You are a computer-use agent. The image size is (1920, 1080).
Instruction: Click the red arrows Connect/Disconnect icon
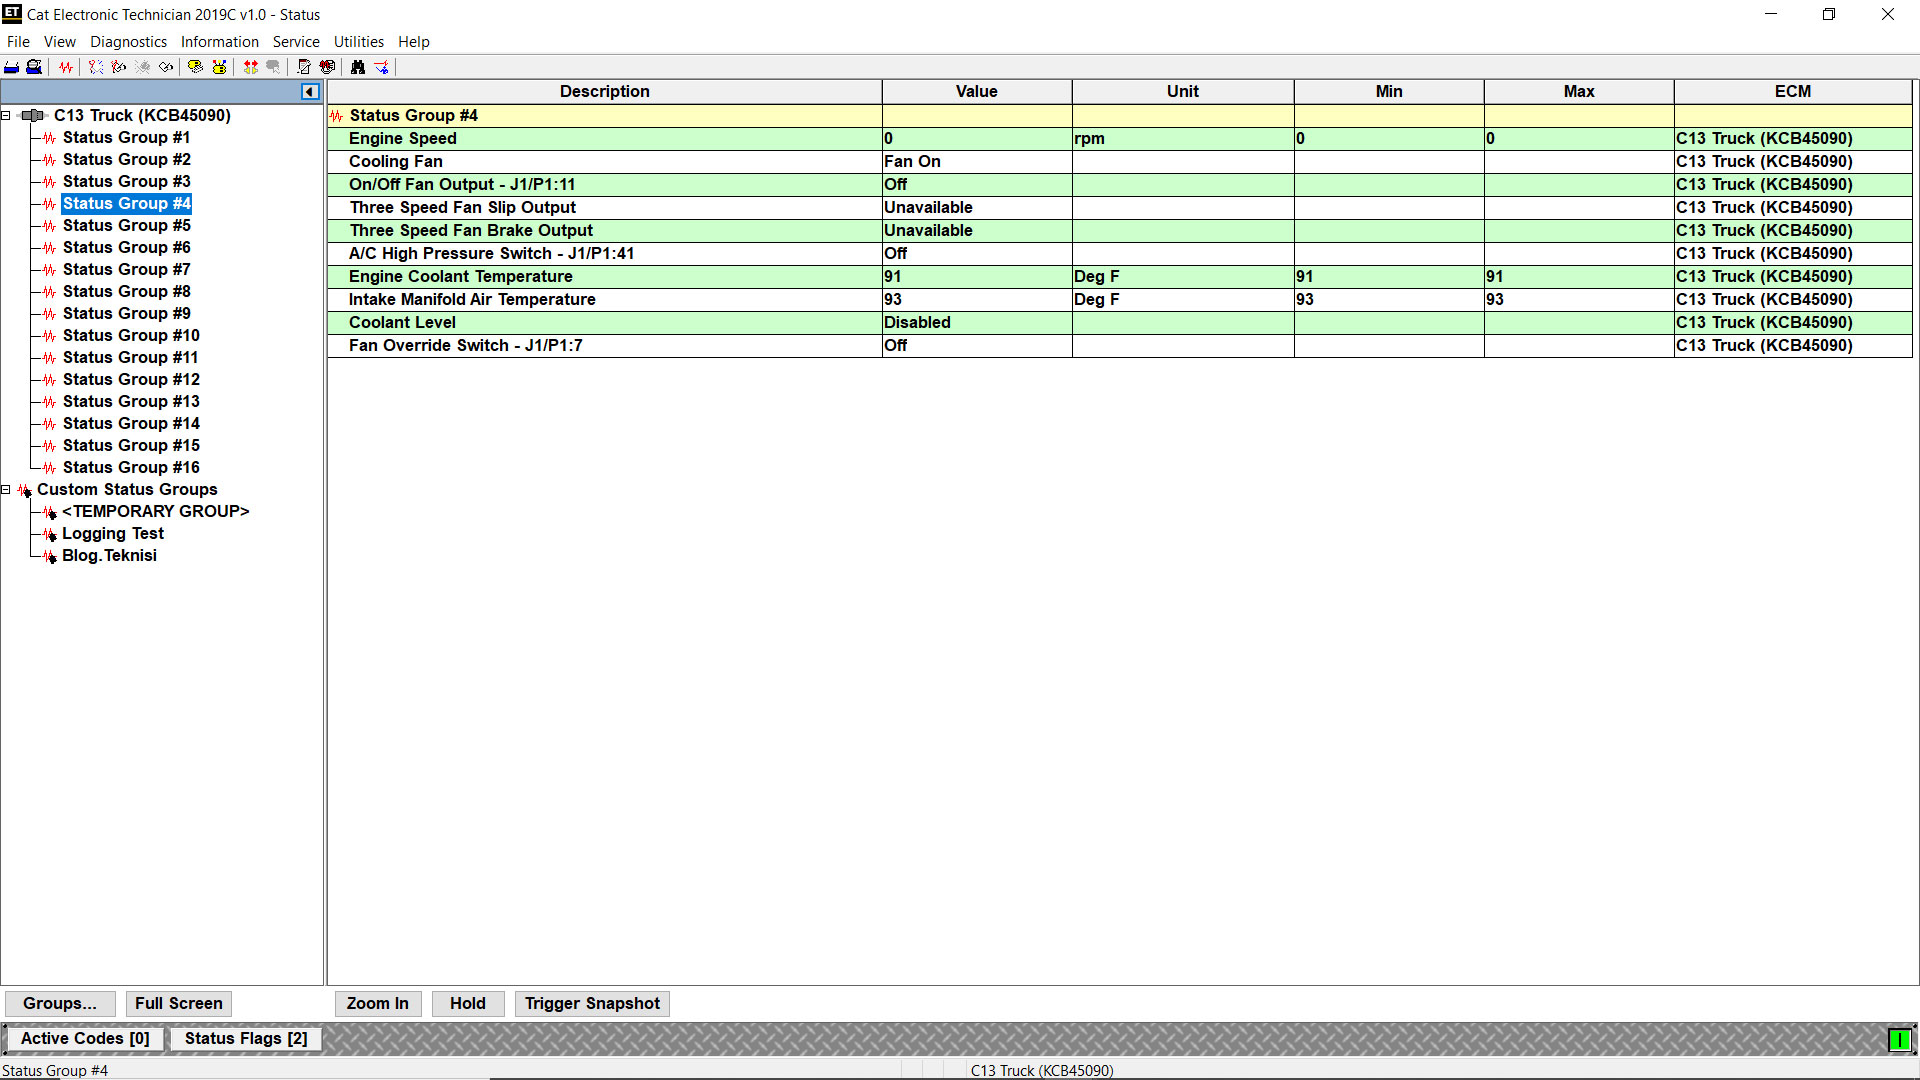click(x=251, y=67)
